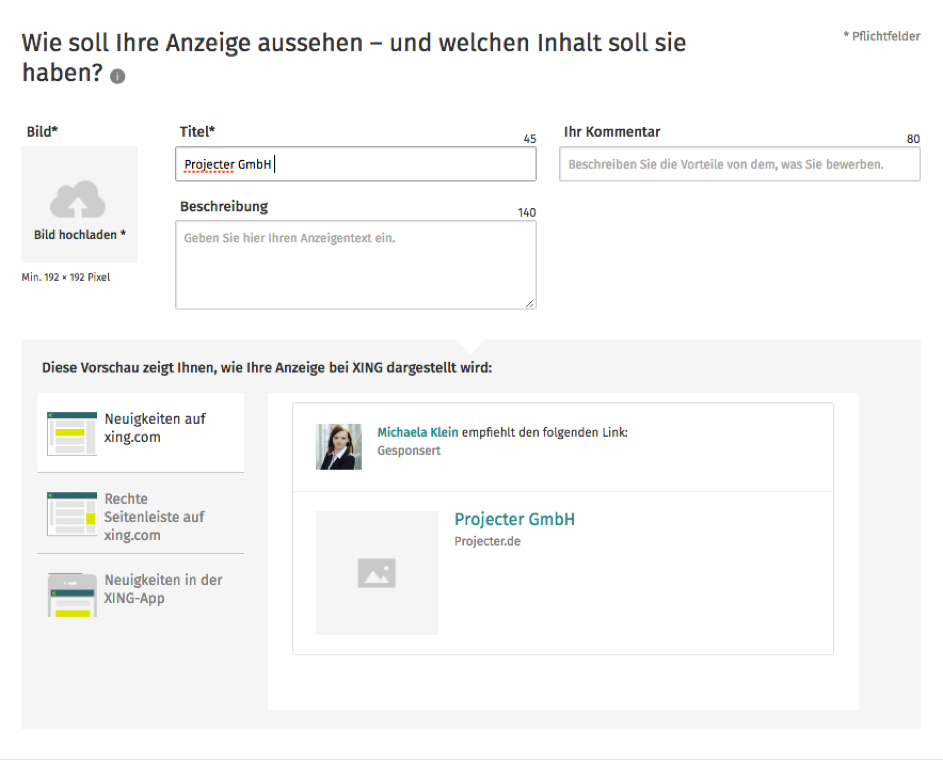Click the ad image placeholder thumbnail

tap(376, 573)
